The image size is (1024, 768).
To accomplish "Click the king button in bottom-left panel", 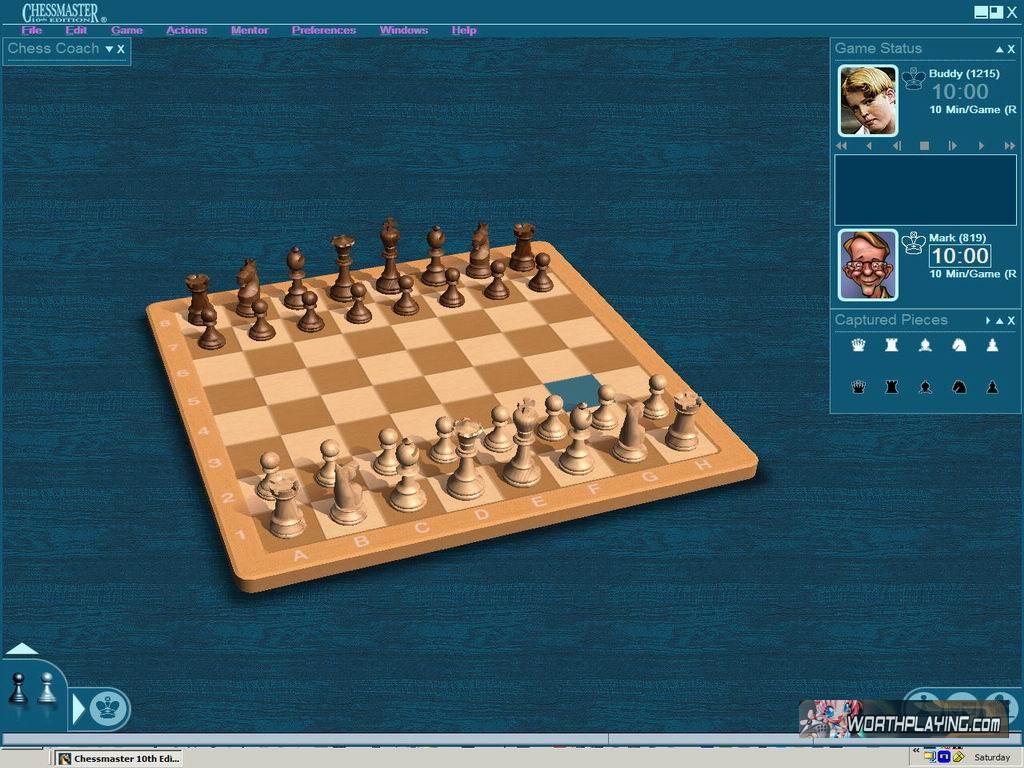I will click(107, 709).
